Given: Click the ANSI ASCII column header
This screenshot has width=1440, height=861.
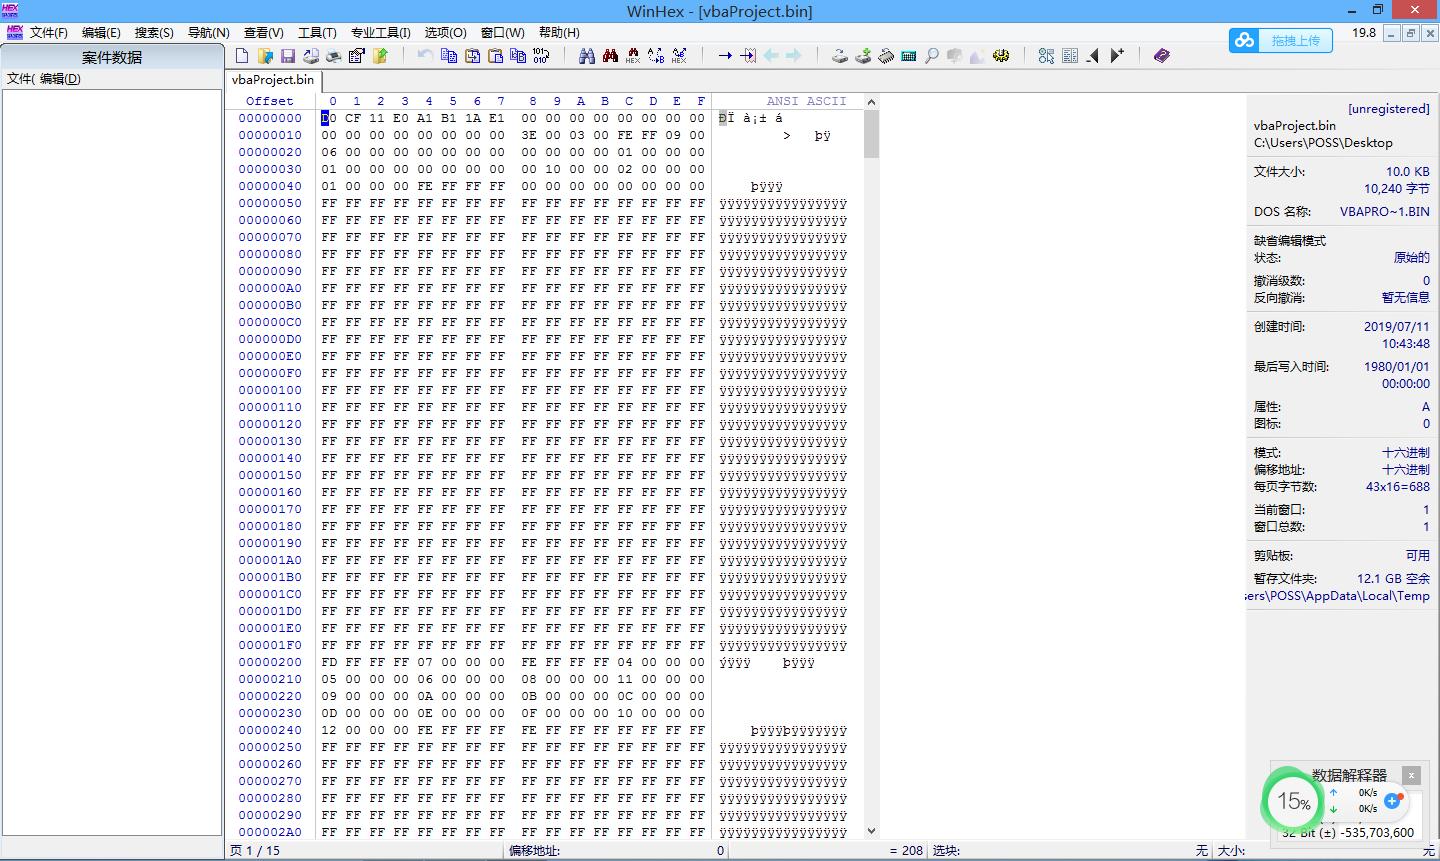Looking at the screenshot, I should click(806, 101).
